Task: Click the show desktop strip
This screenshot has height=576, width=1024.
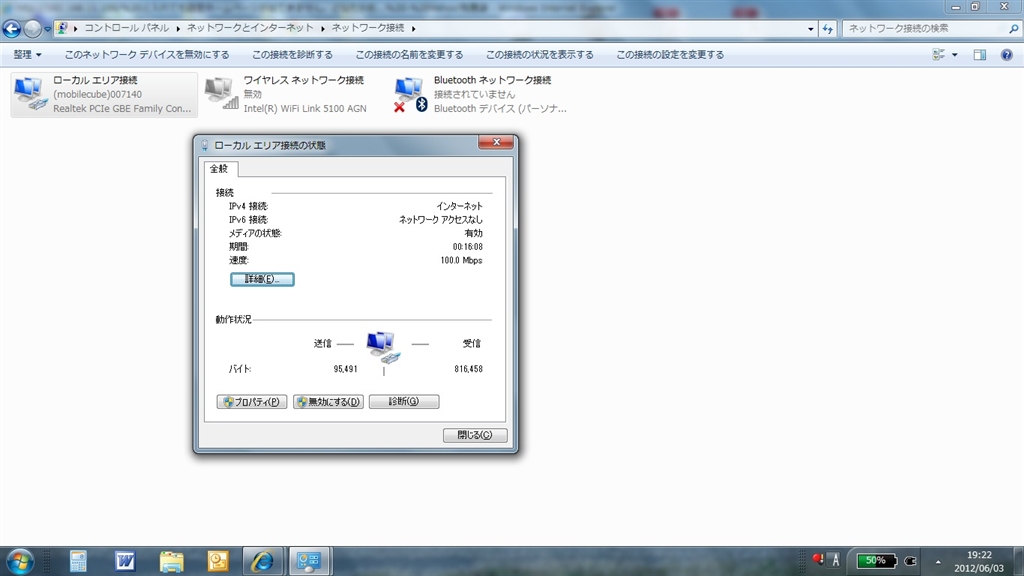Action: point(1019,562)
